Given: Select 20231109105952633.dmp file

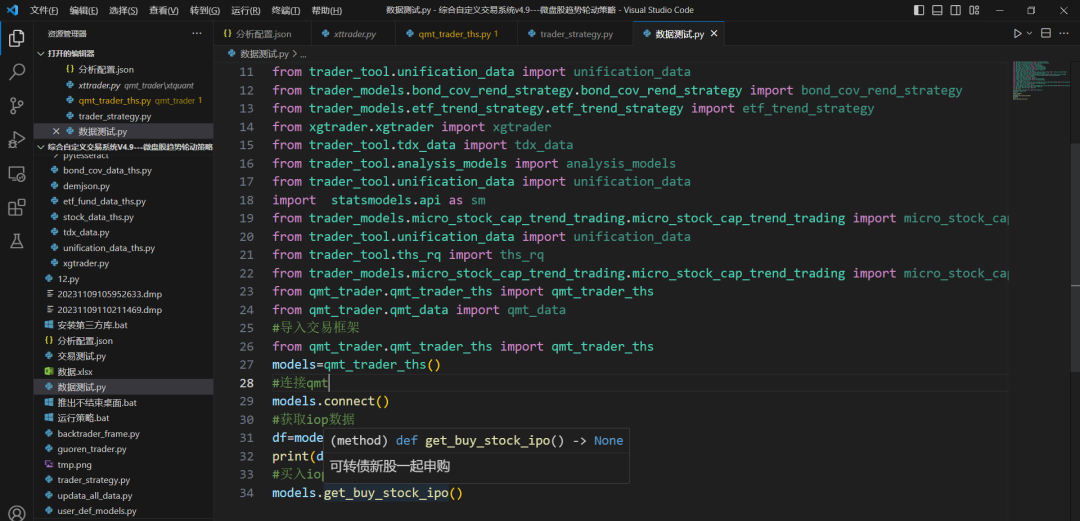Looking at the screenshot, I should [123, 294].
